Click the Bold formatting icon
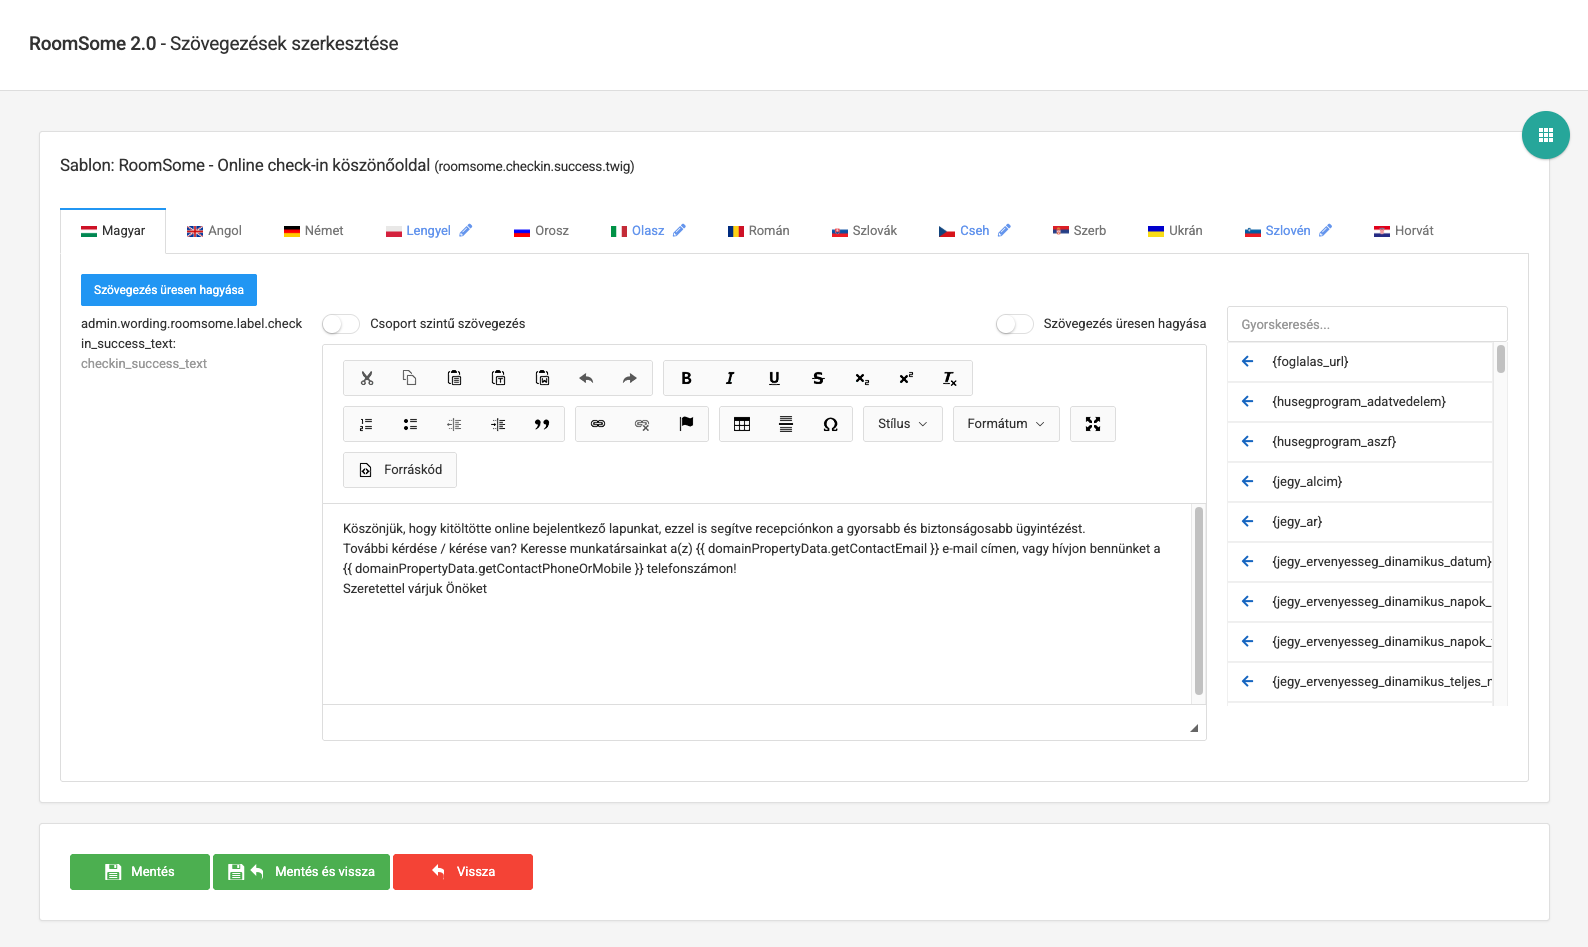The width and height of the screenshot is (1588, 947). point(686,378)
